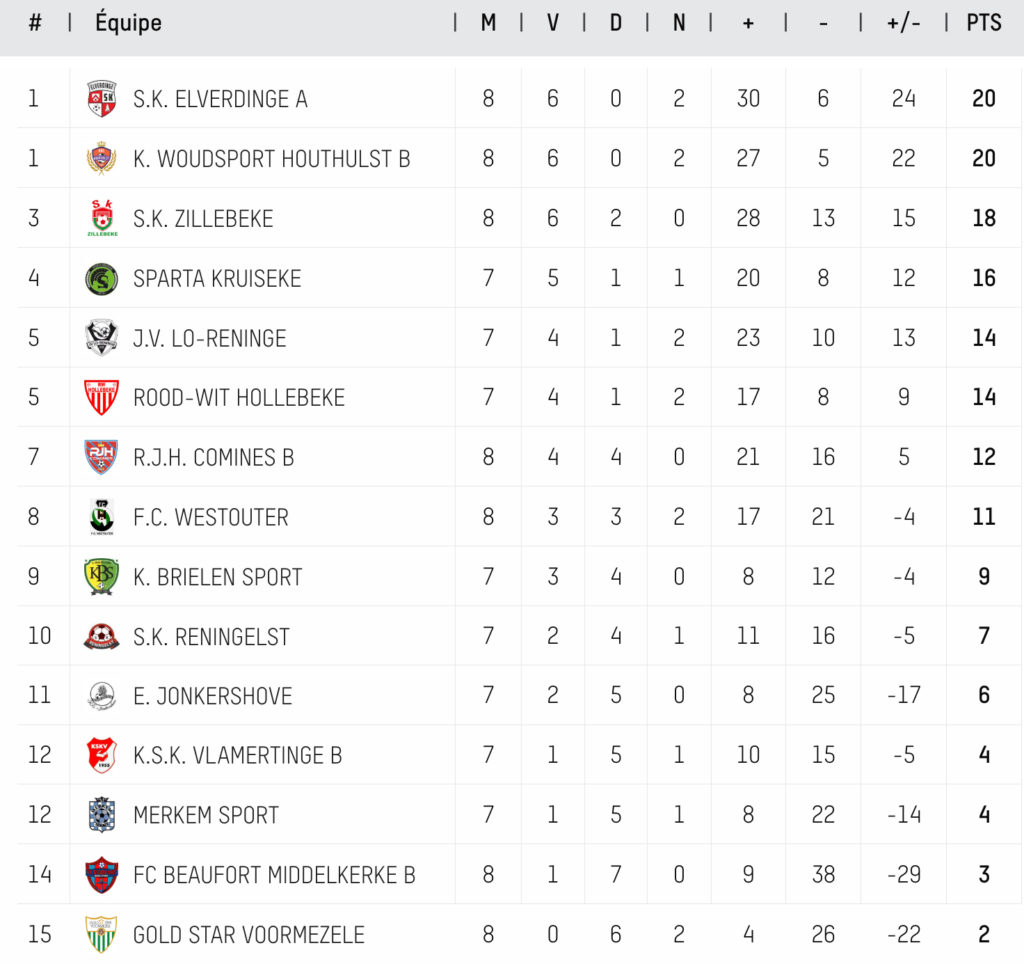Click the K. Brielen Sport yellow-green crest

[101, 577]
